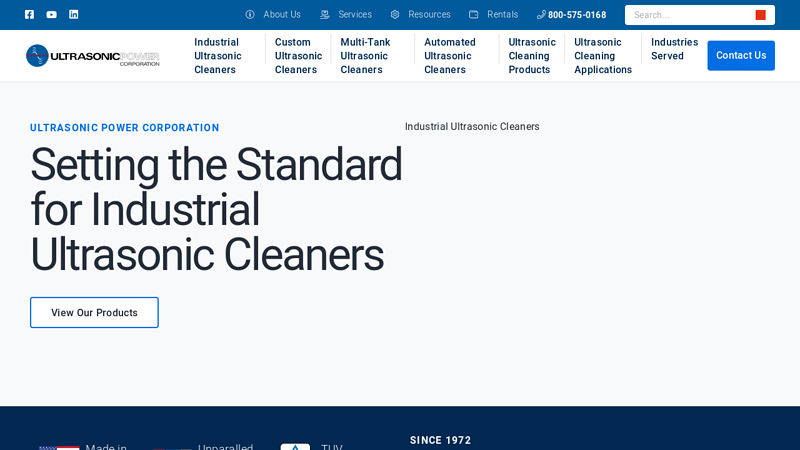Click the View Our Products button
The width and height of the screenshot is (800, 450).
click(94, 312)
